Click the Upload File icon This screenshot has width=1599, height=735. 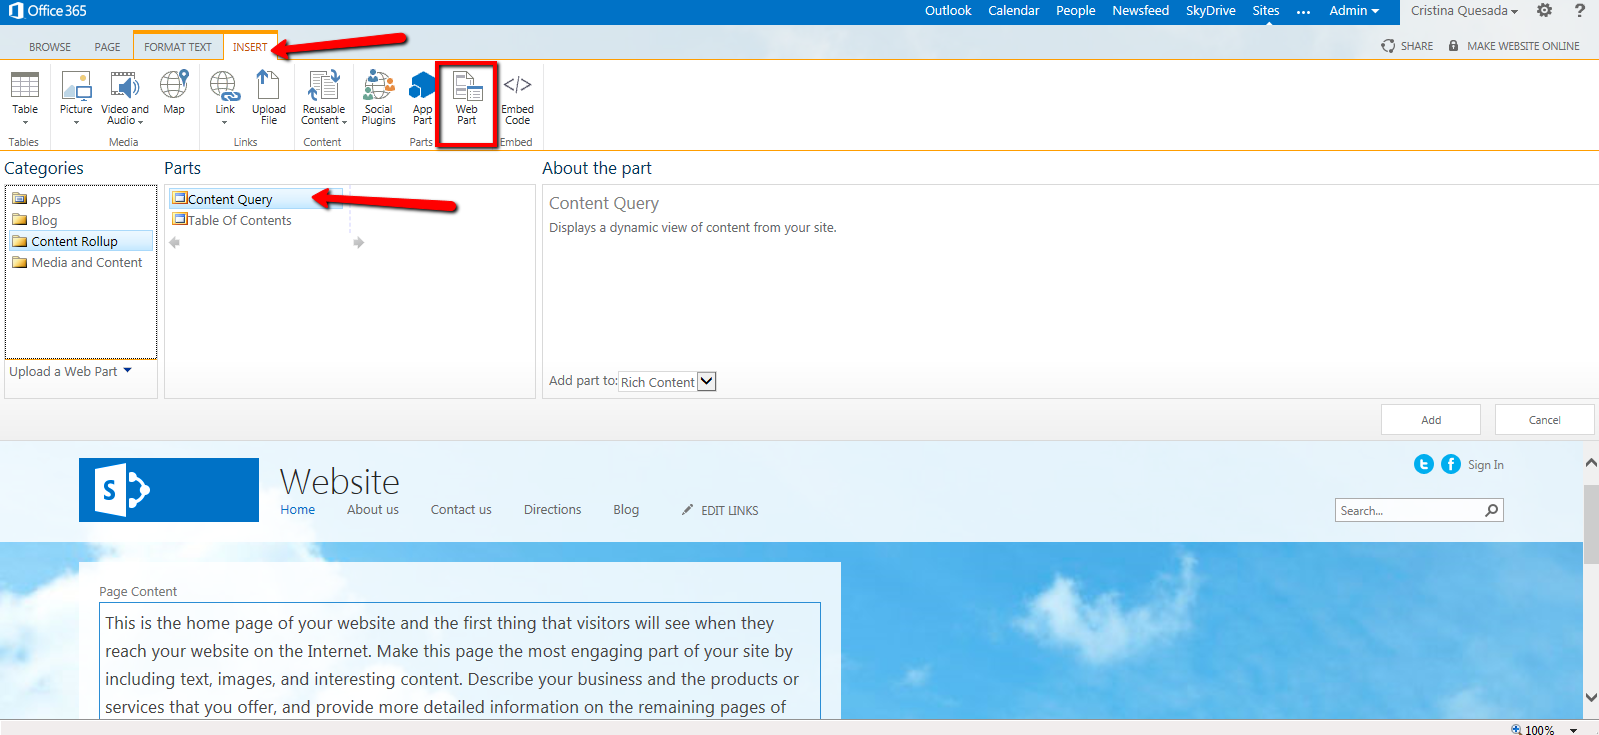coord(268,95)
